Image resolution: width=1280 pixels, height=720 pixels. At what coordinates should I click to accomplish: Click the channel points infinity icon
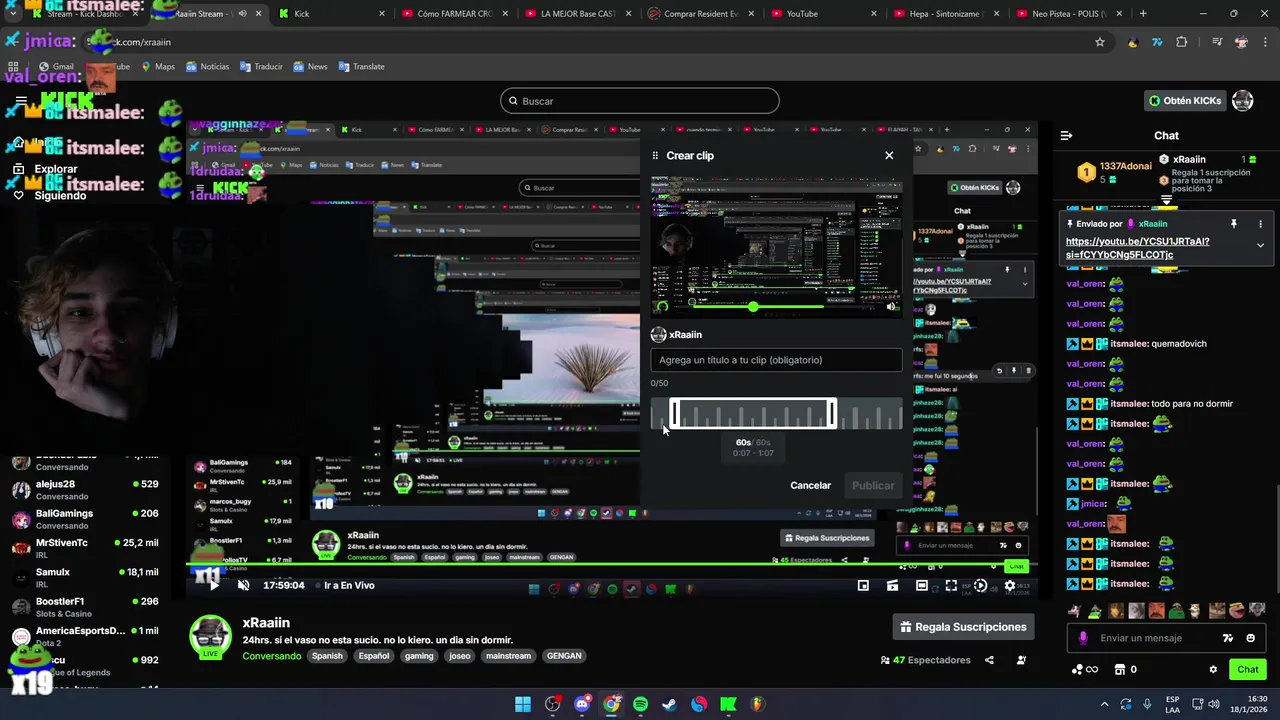click(1085, 669)
